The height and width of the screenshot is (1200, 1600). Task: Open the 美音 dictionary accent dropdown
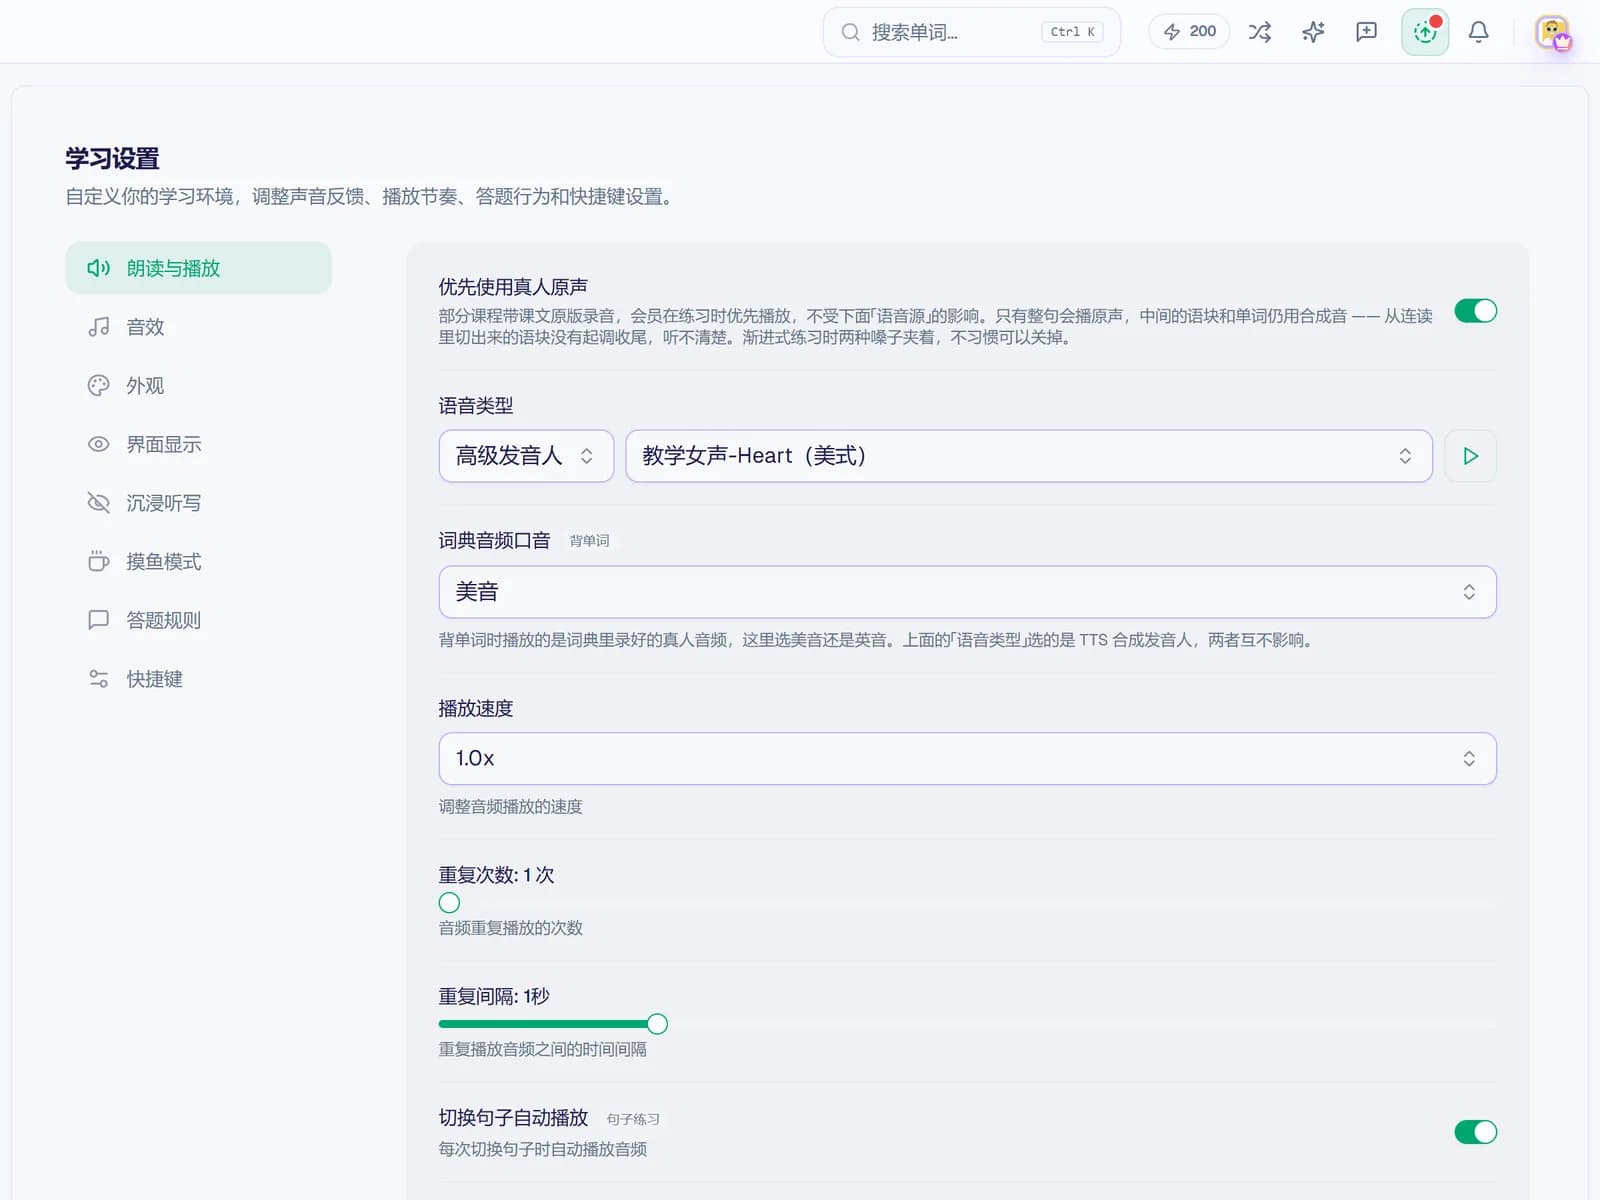tap(967, 592)
